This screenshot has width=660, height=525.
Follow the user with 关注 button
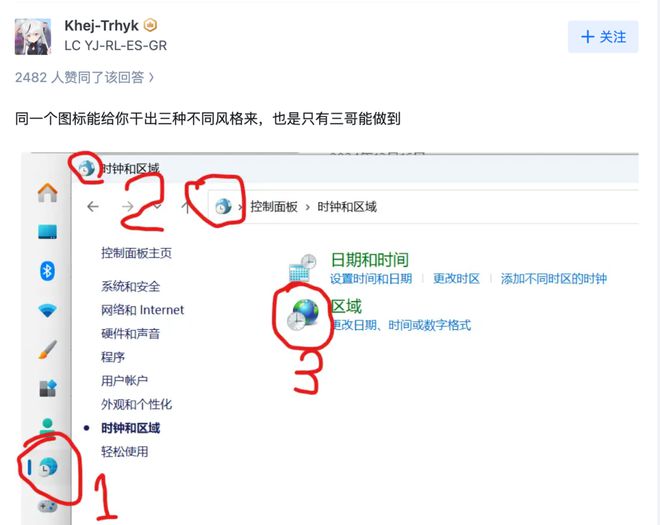(603, 37)
